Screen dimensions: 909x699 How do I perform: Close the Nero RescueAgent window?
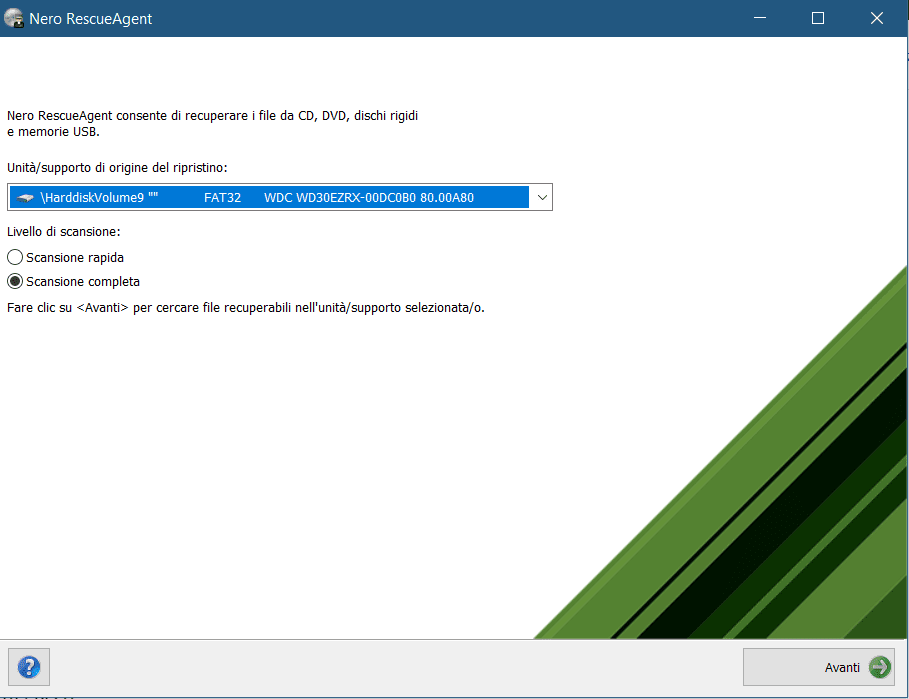tap(877, 19)
